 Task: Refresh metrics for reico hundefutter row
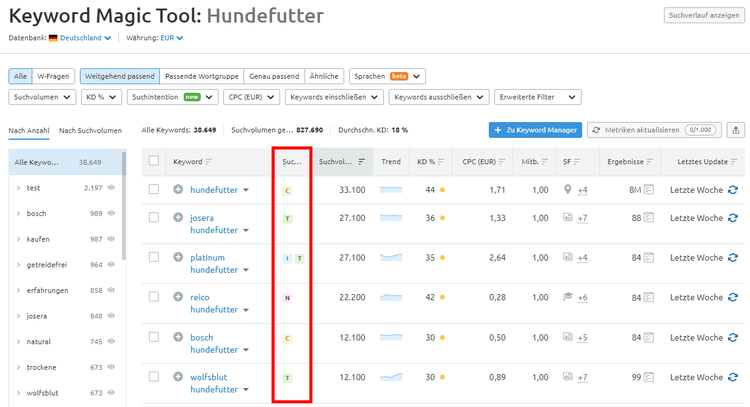pyautogui.click(x=733, y=297)
